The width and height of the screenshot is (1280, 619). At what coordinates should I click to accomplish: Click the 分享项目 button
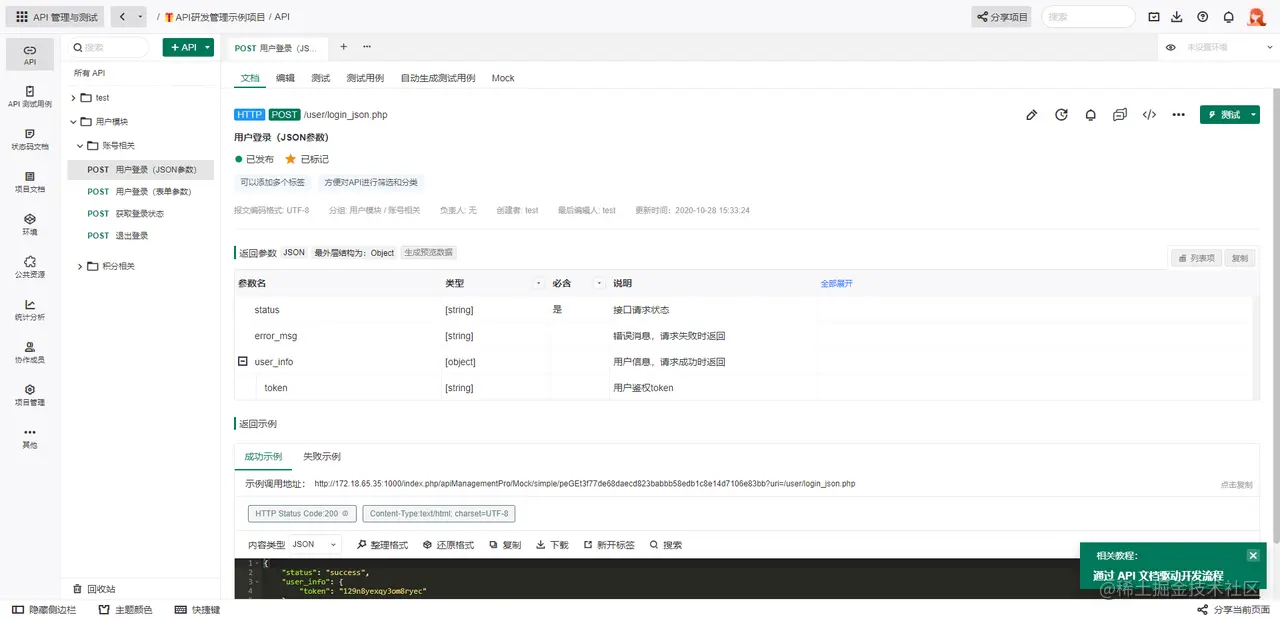(x=1002, y=17)
